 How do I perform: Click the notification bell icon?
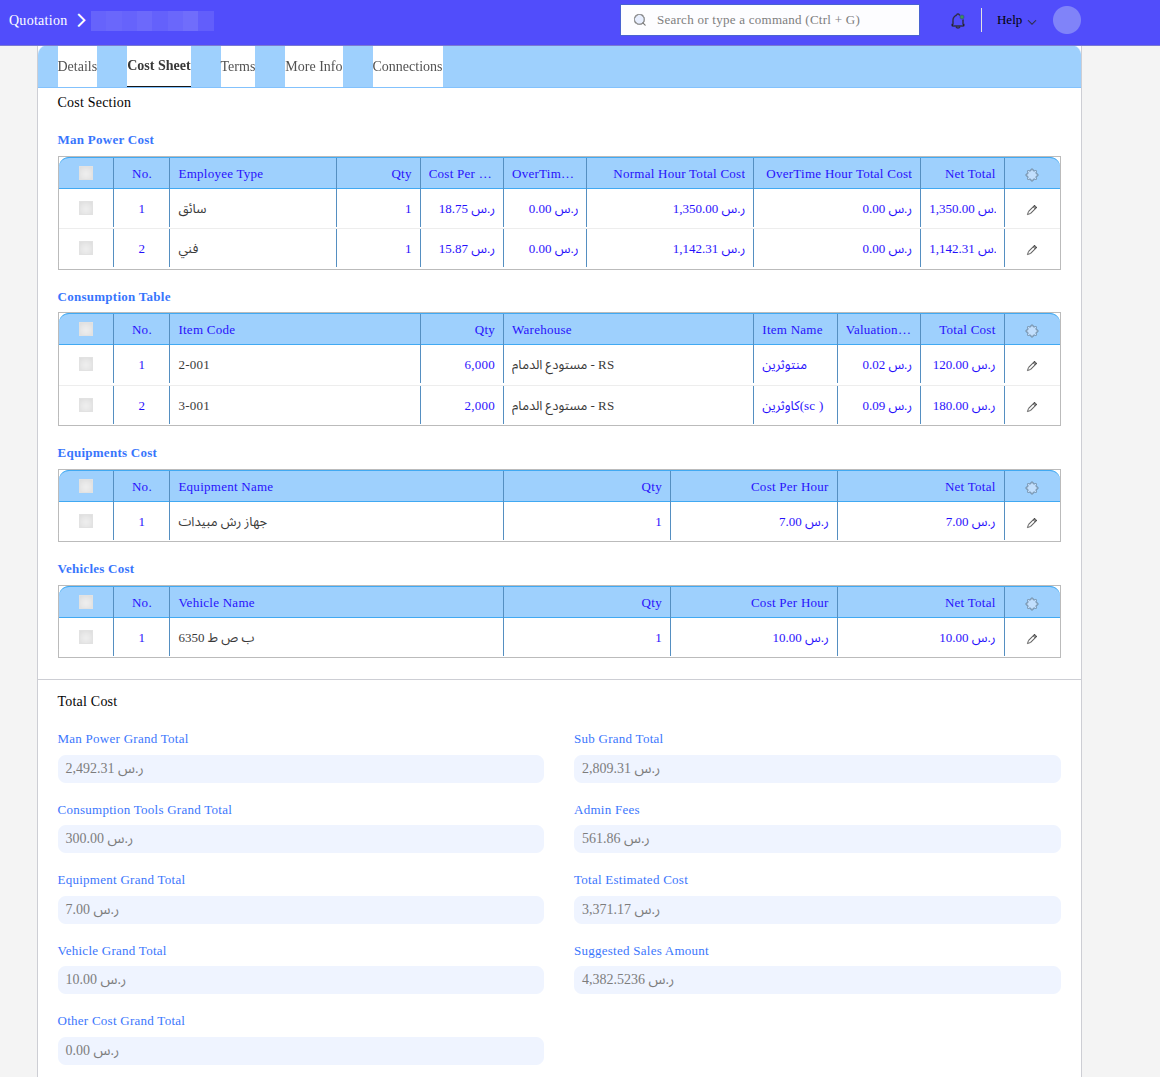958,21
